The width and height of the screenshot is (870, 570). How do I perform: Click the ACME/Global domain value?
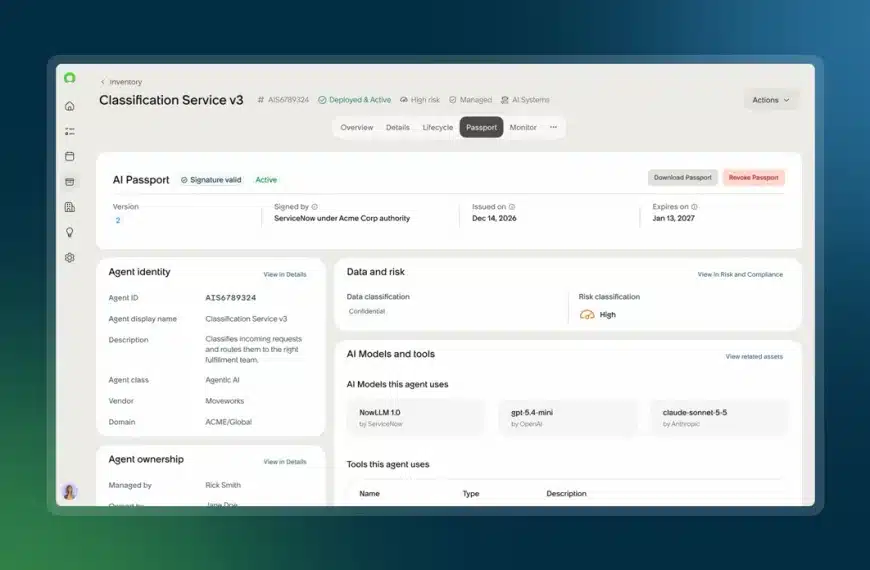(x=229, y=422)
